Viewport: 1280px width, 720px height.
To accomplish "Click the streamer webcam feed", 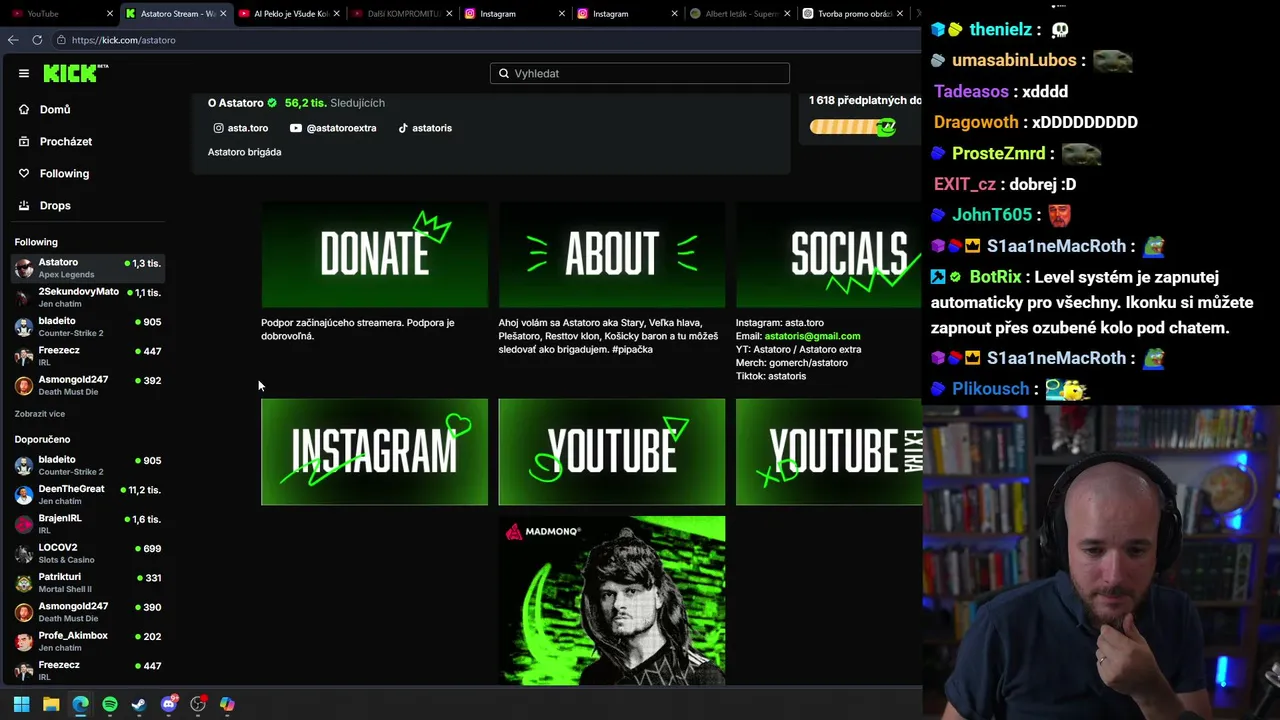I will click(1101, 563).
